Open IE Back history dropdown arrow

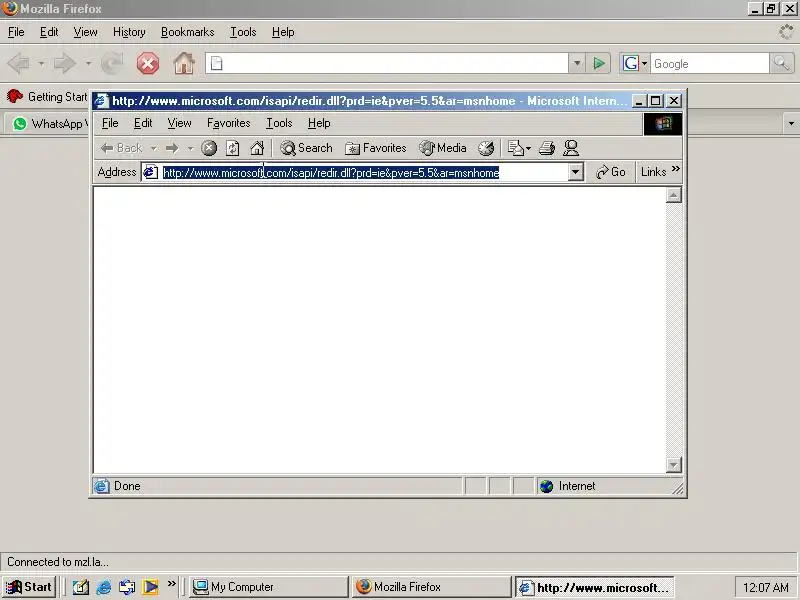(x=153, y=148)
